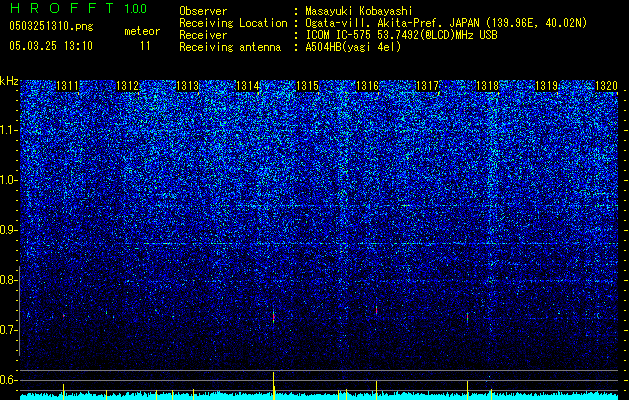Click the yellow power spike beneath 1316

click(376, 390)
